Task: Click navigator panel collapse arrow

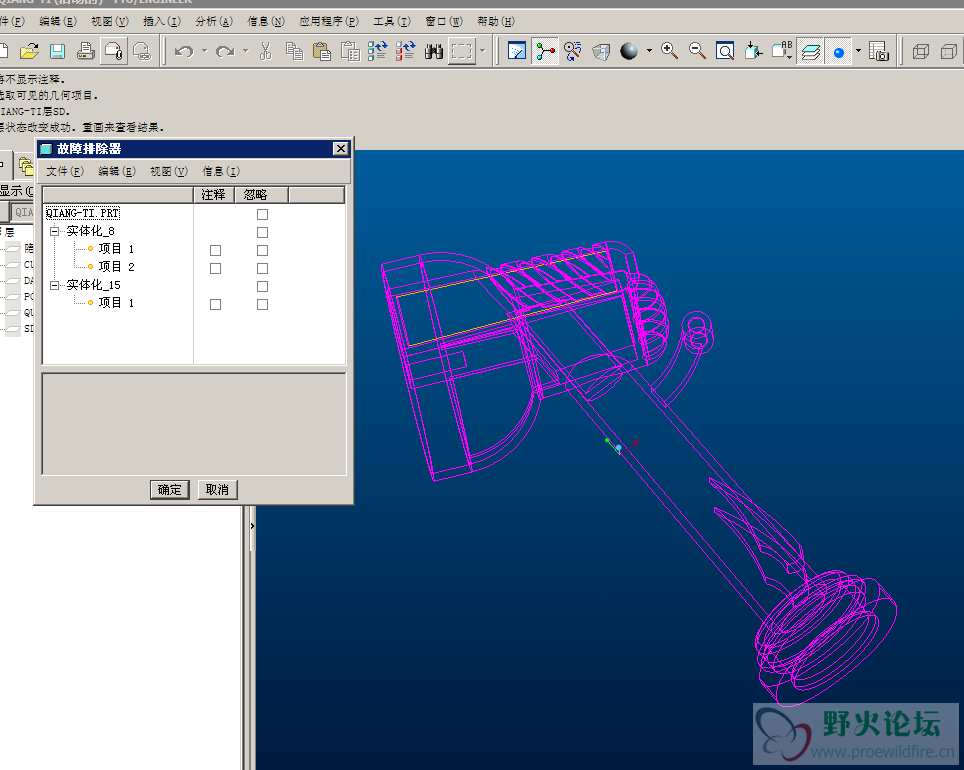Action: click(252, 526)
